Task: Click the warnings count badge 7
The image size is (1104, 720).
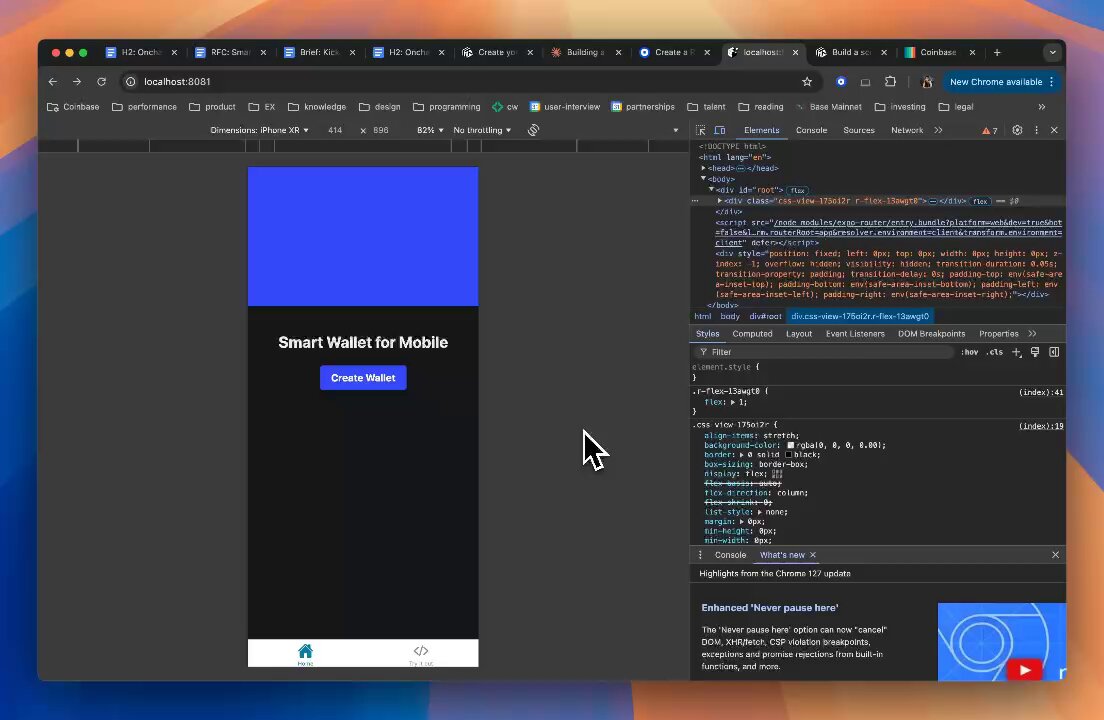Action: (x=990, y=130)
